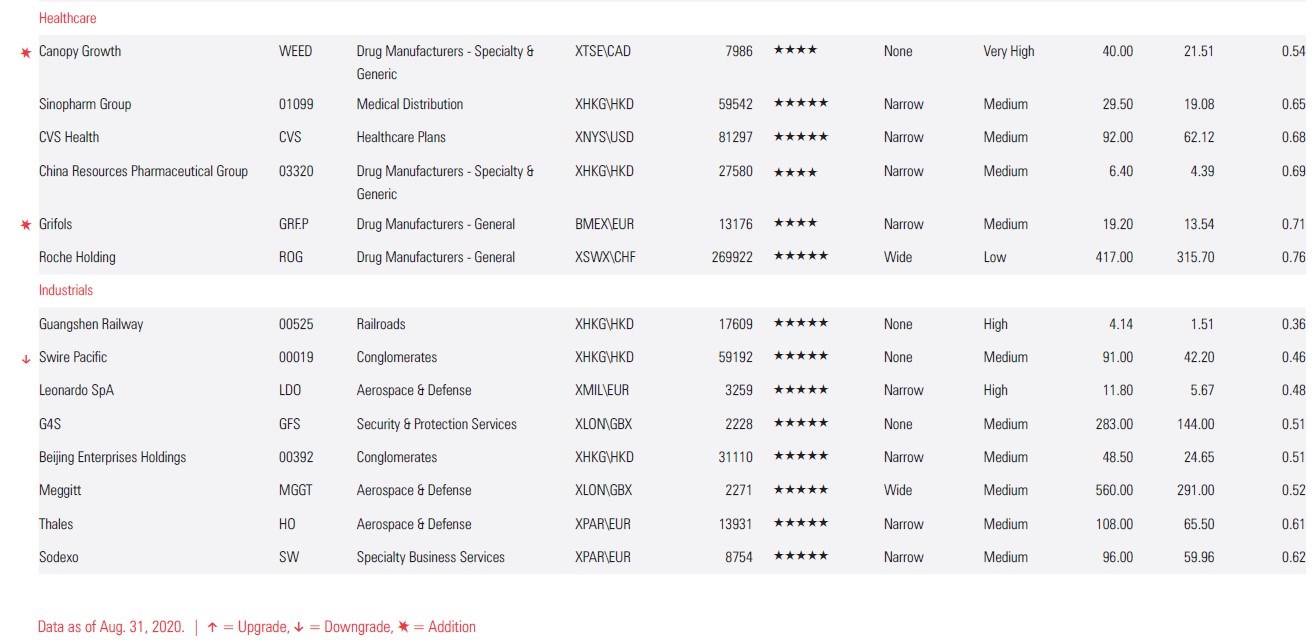
Task: Click the Very High uncertainty for Canopy Growth
Action: (x=1008, y=51)
